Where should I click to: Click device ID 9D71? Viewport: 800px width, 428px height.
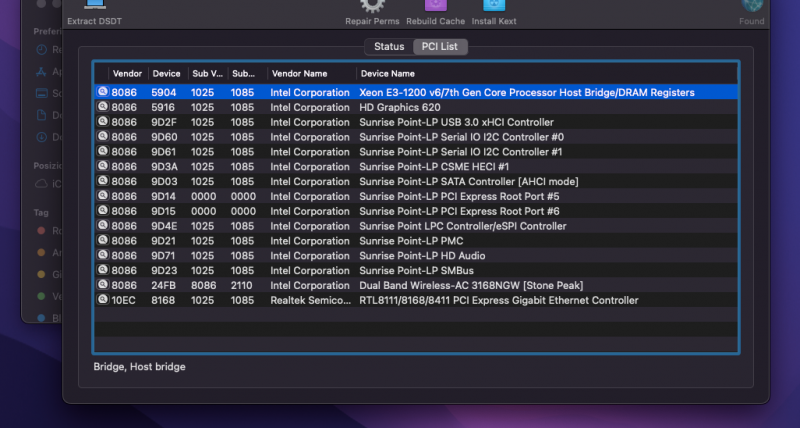[163, 256]
